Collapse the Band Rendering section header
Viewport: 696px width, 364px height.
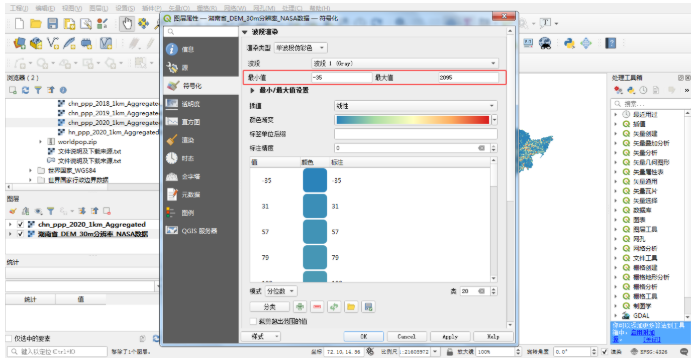coord(245,32)
